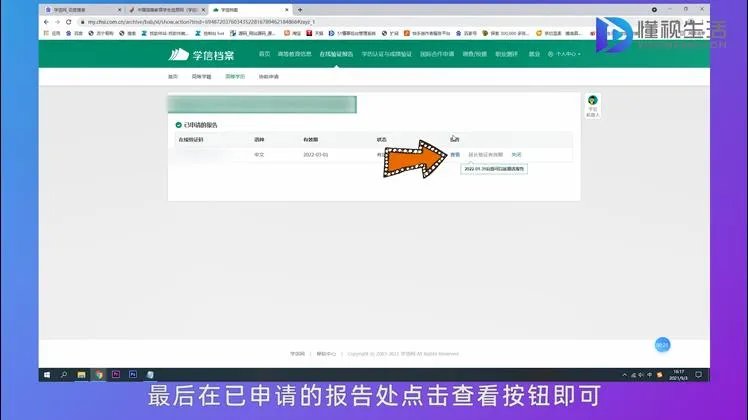Open 在线验证报告 in the navigation bar
Image resolution: width=748 pixels, height=420 pixels.
(x=336, y=54)
